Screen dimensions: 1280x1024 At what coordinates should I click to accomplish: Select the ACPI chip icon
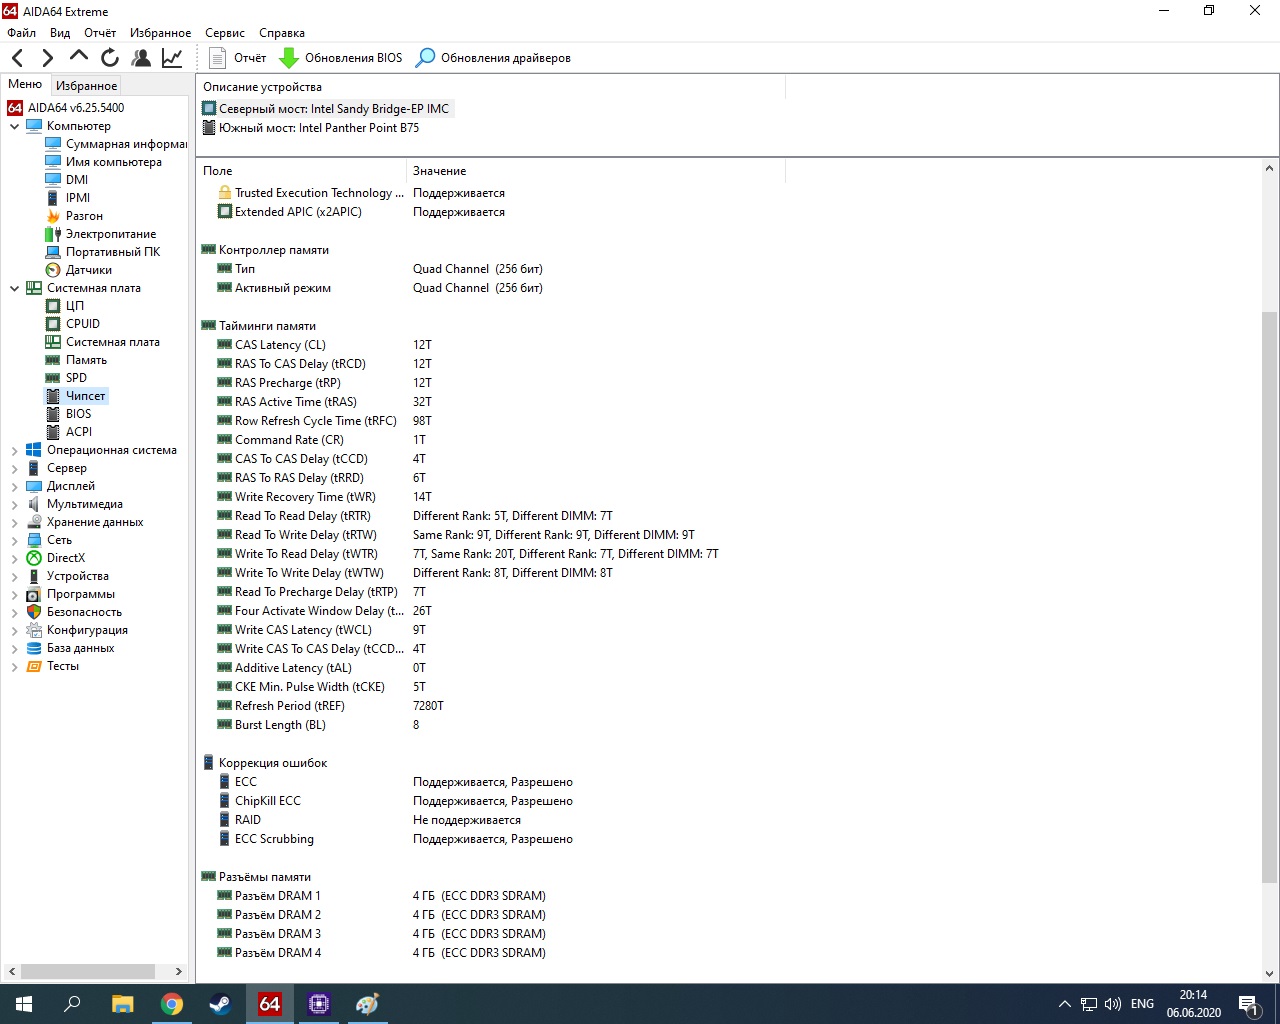click(x=53, y=432)
